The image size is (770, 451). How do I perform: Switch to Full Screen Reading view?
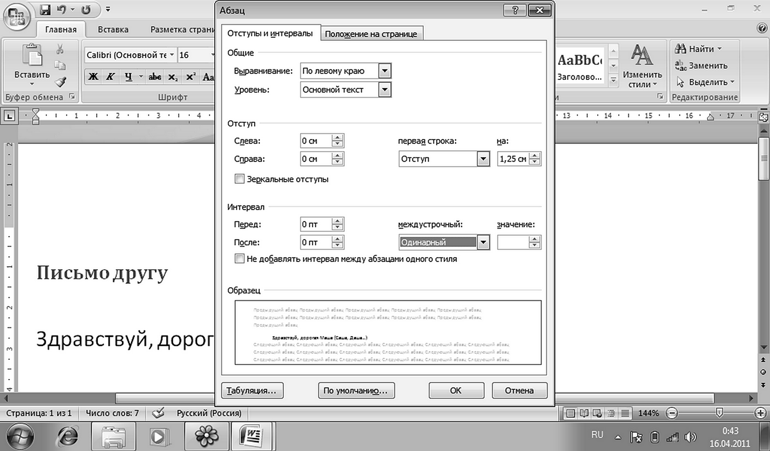(584, 413)
